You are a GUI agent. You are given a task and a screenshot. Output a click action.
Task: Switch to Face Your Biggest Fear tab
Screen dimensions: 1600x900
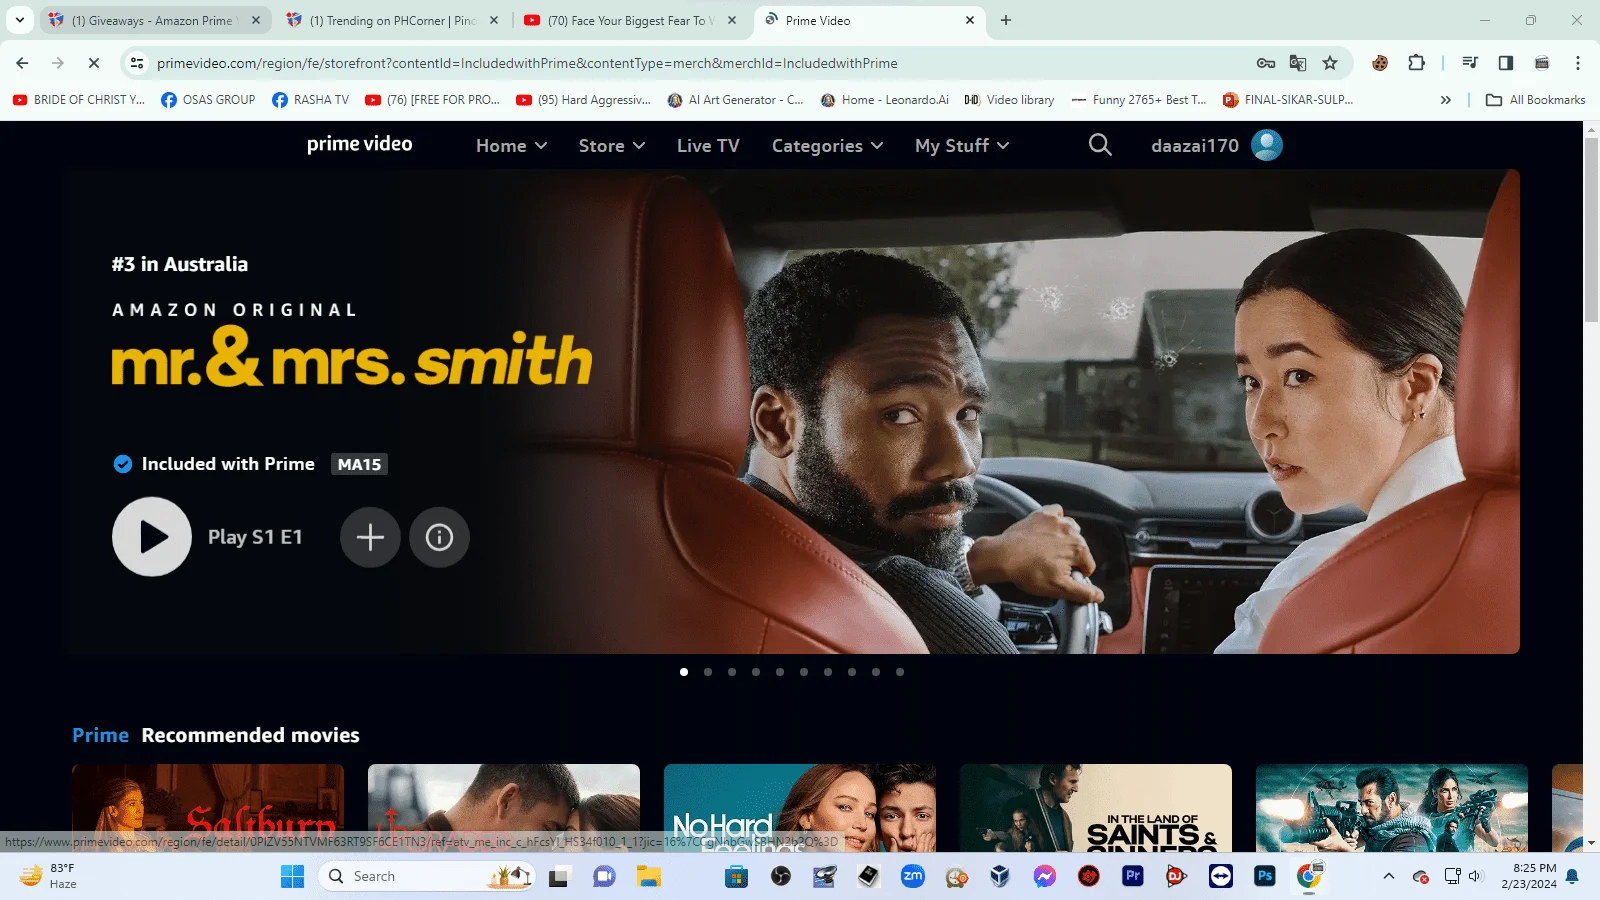tap(630, 20)
